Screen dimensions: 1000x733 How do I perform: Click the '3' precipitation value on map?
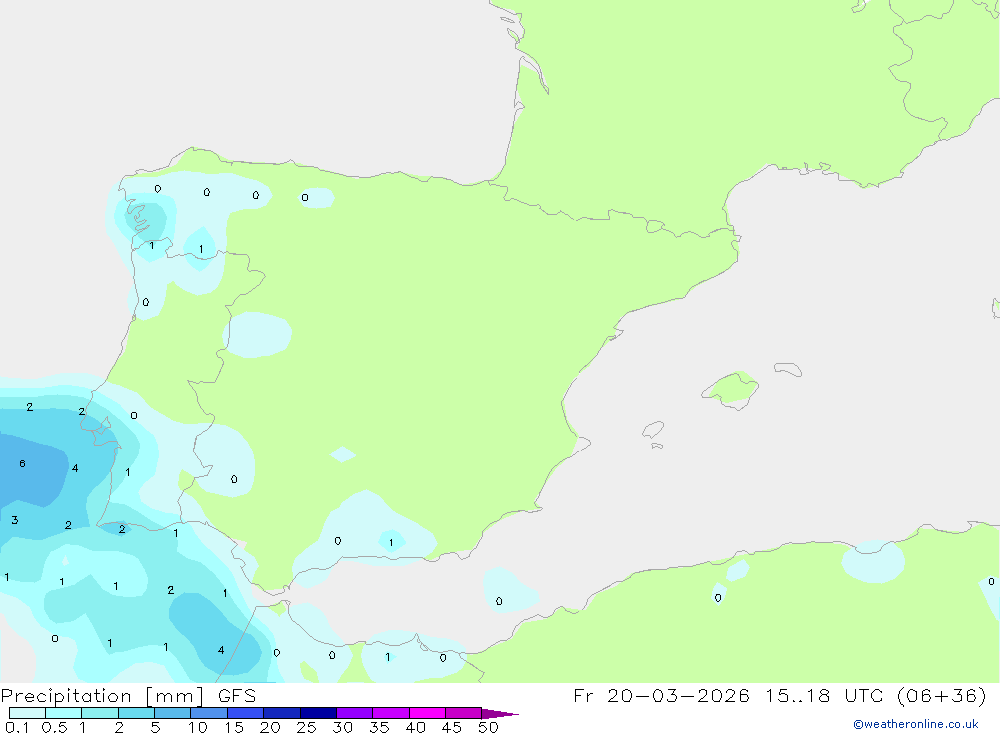coord(15,520)
